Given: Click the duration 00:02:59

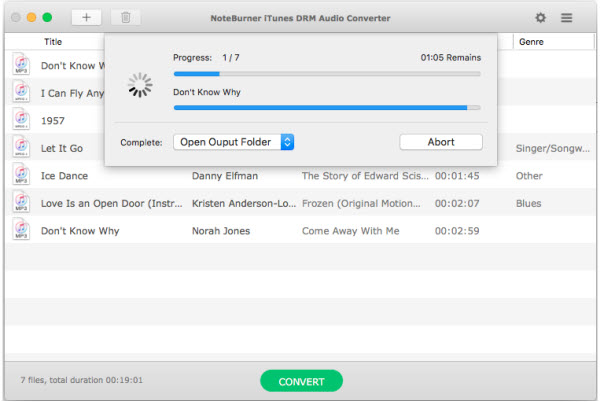Looking at the screenshot, I should pos(457,231).
